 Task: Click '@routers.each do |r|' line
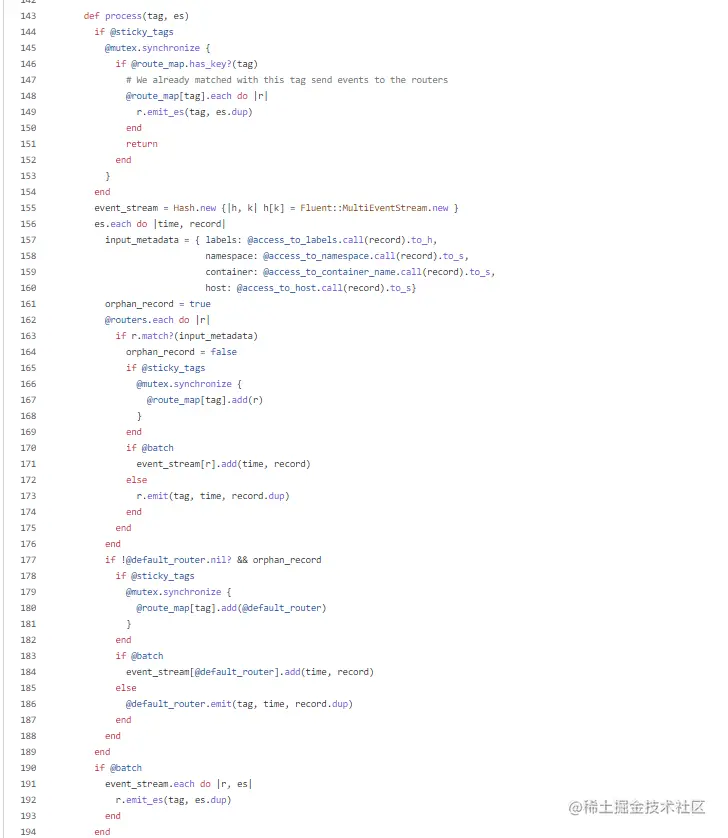coord(157,320)
